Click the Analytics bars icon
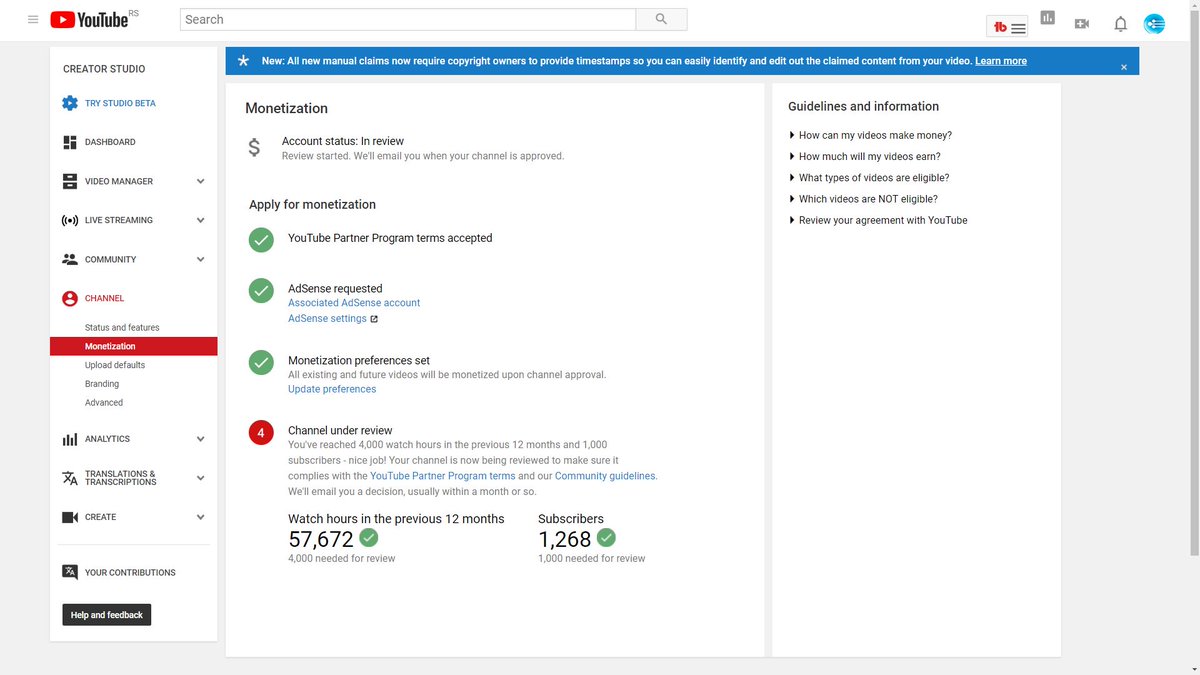This screenshot has height=675, width=1200. 70,439
